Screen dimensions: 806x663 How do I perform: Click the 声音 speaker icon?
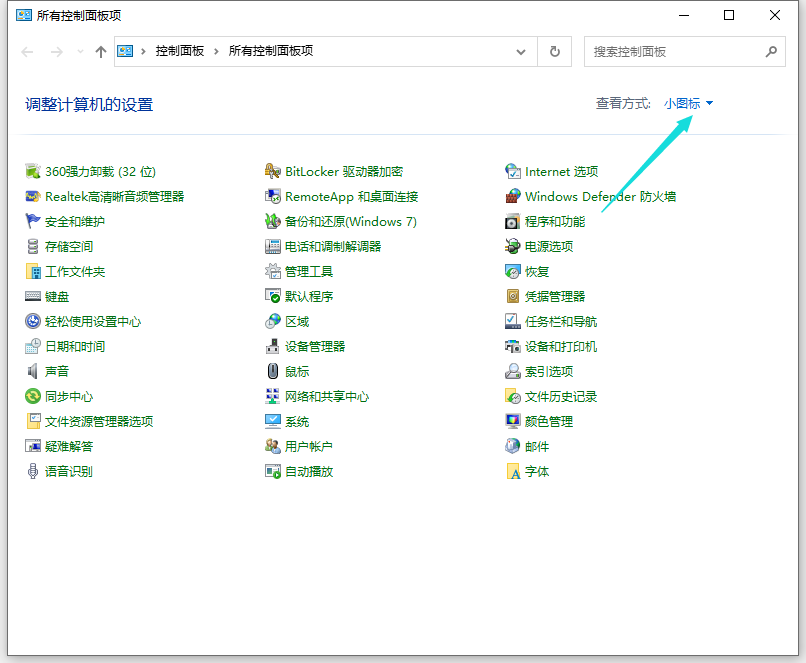33,372
